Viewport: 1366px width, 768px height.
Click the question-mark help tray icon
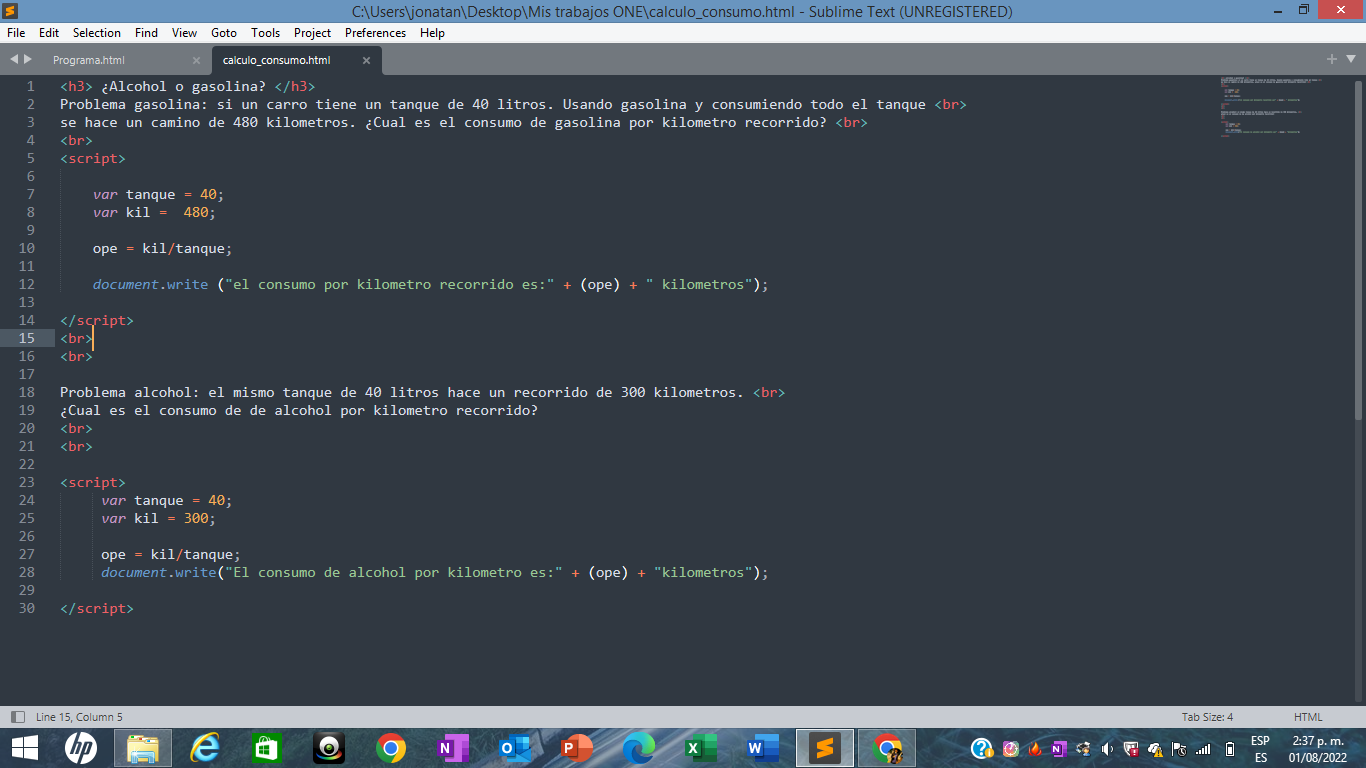pyautogui.click(x=982, y=749)
